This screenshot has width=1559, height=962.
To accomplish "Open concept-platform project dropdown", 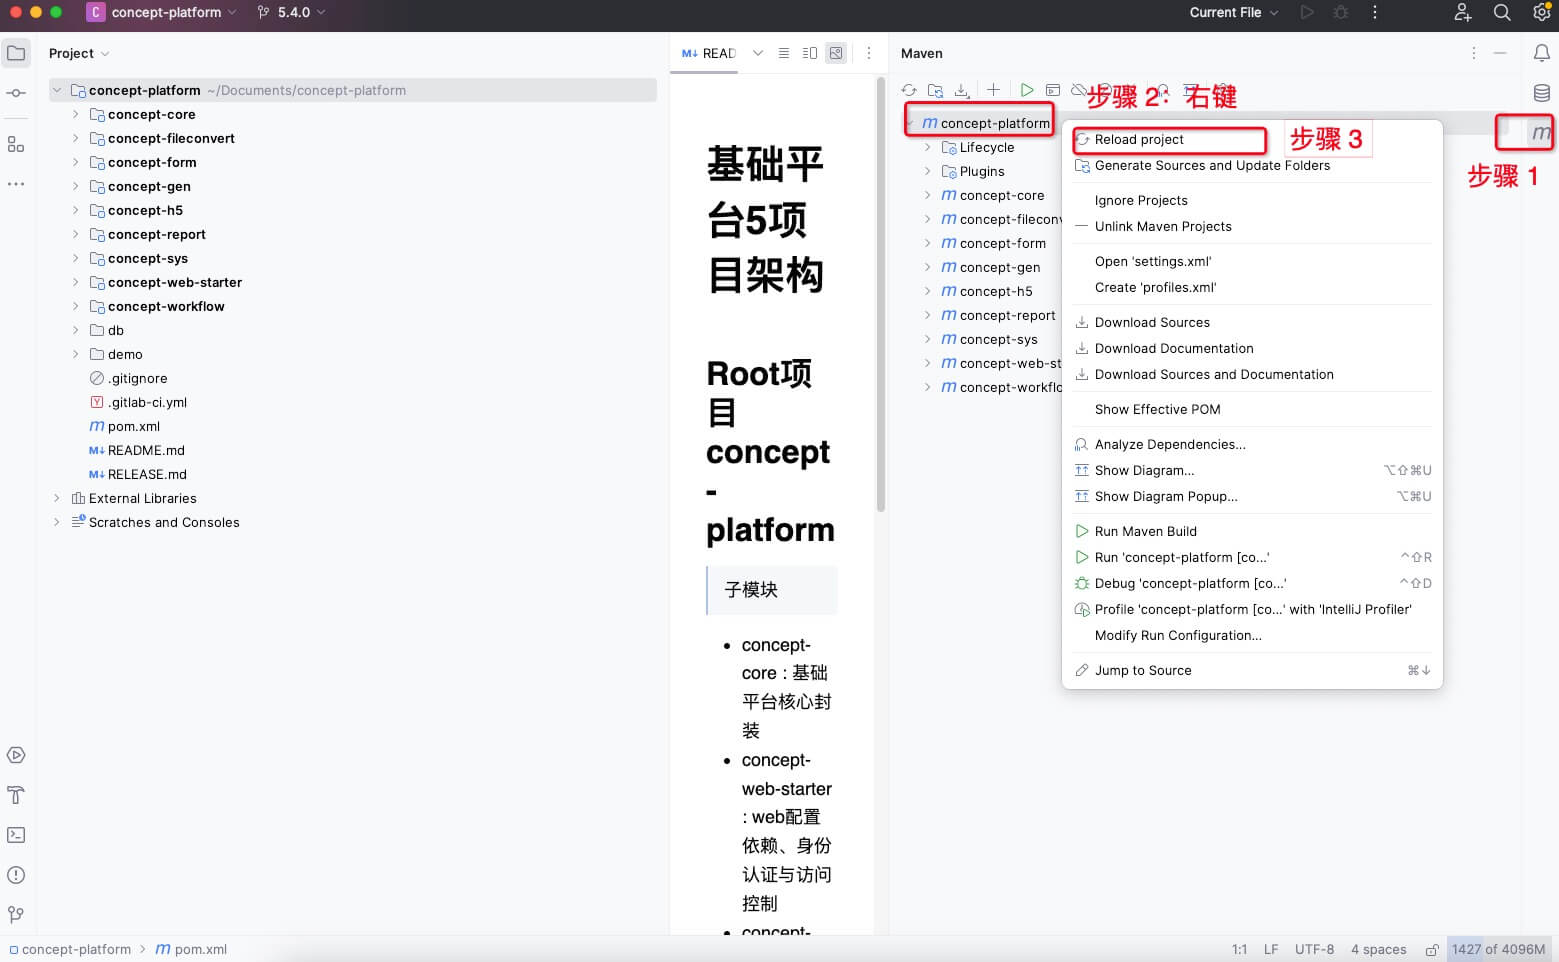I will pyautogui.click(x=162, y=12).
